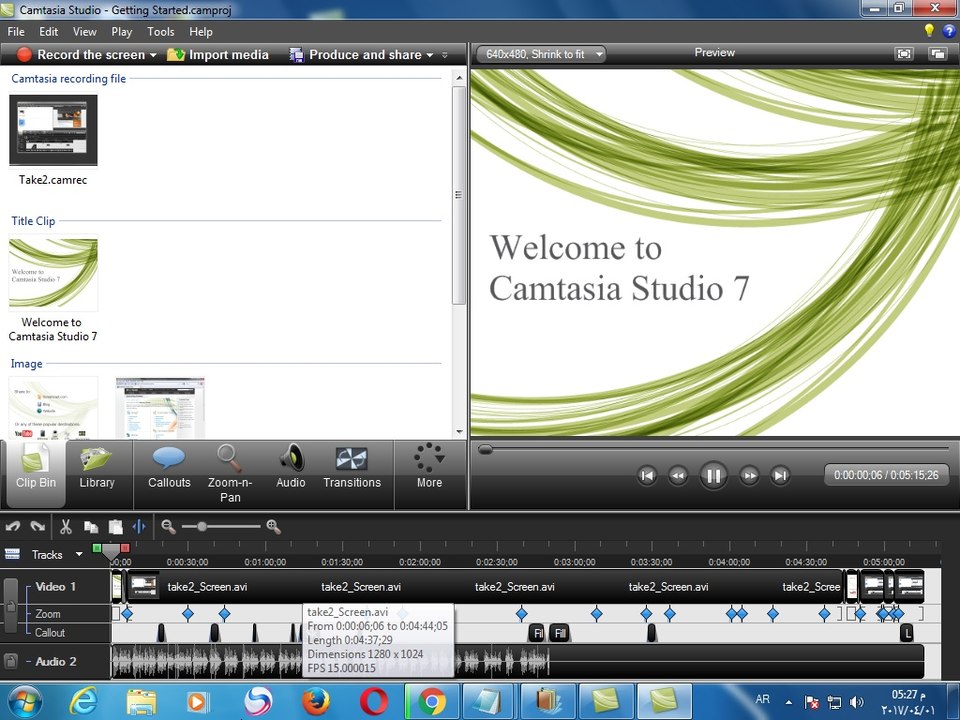This screenshot has width=960, height=720.
Task: Select the YouTube share image thumbnail
Action: point(53,408)
